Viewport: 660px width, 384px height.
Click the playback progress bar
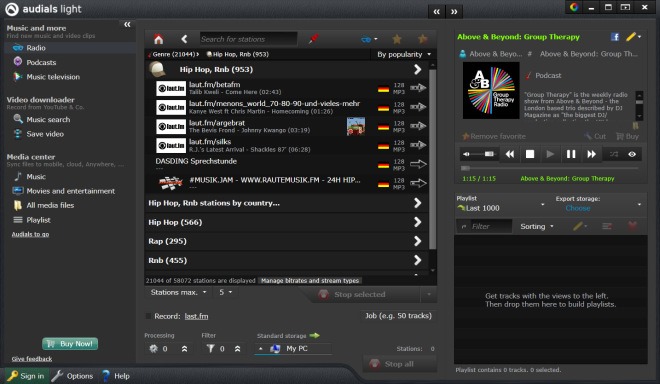[x=550, y=168]
